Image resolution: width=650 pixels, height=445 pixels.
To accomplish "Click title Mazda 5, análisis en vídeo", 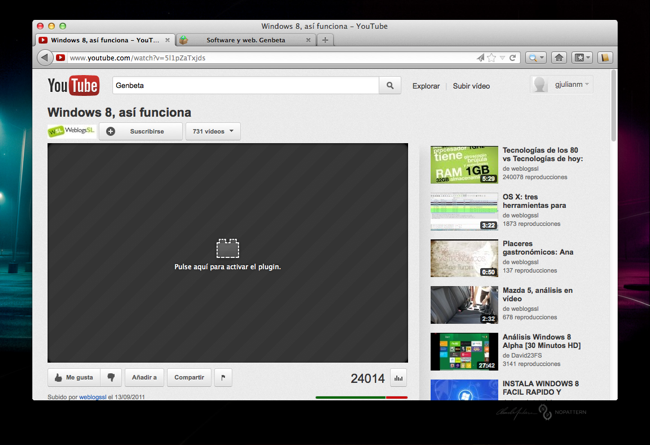I will (537, 294).
